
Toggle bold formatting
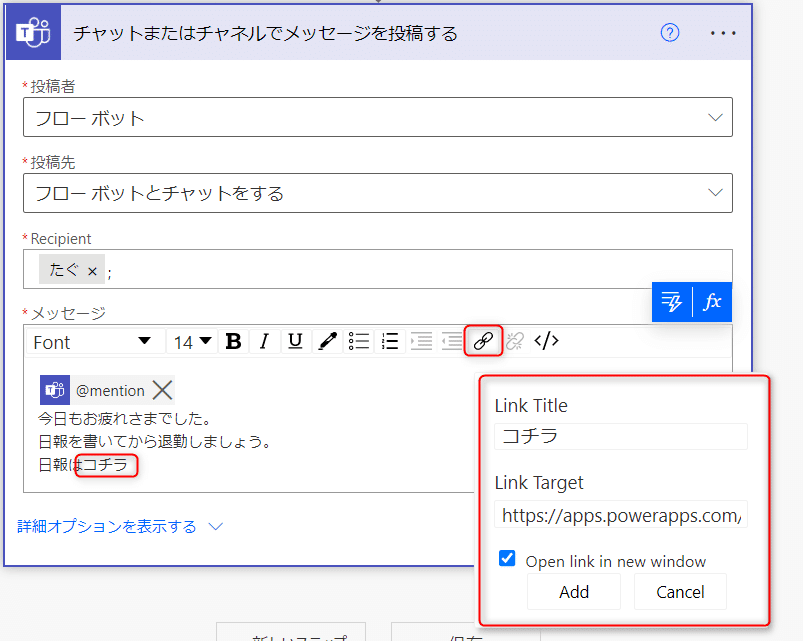click(x=234, y=341)
